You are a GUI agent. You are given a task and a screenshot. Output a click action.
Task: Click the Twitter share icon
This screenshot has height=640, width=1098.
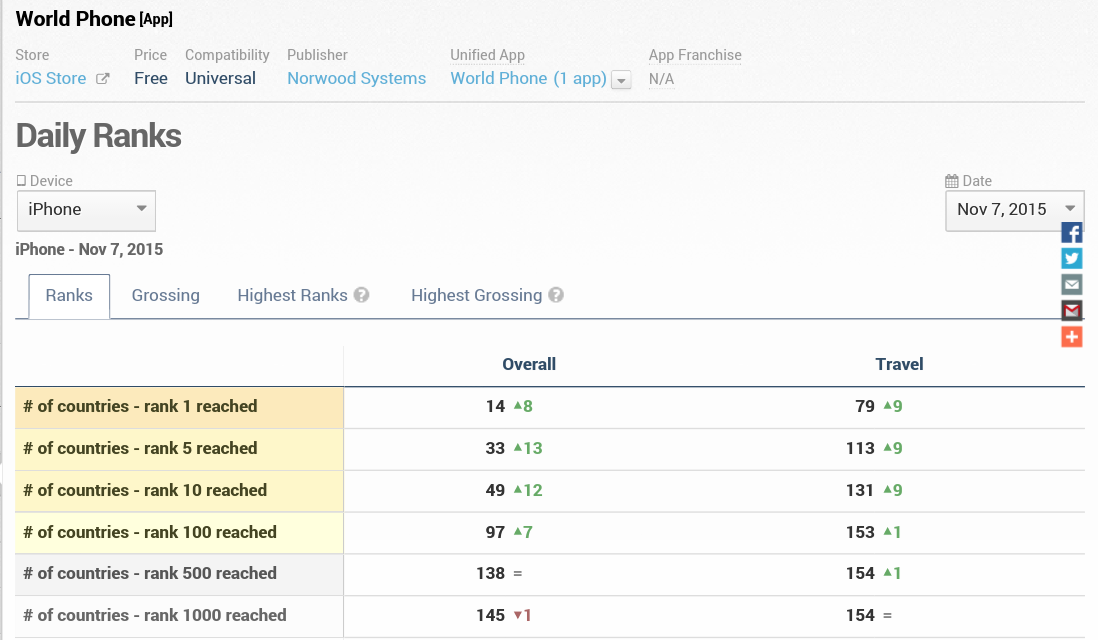[x=1072, y=259]
